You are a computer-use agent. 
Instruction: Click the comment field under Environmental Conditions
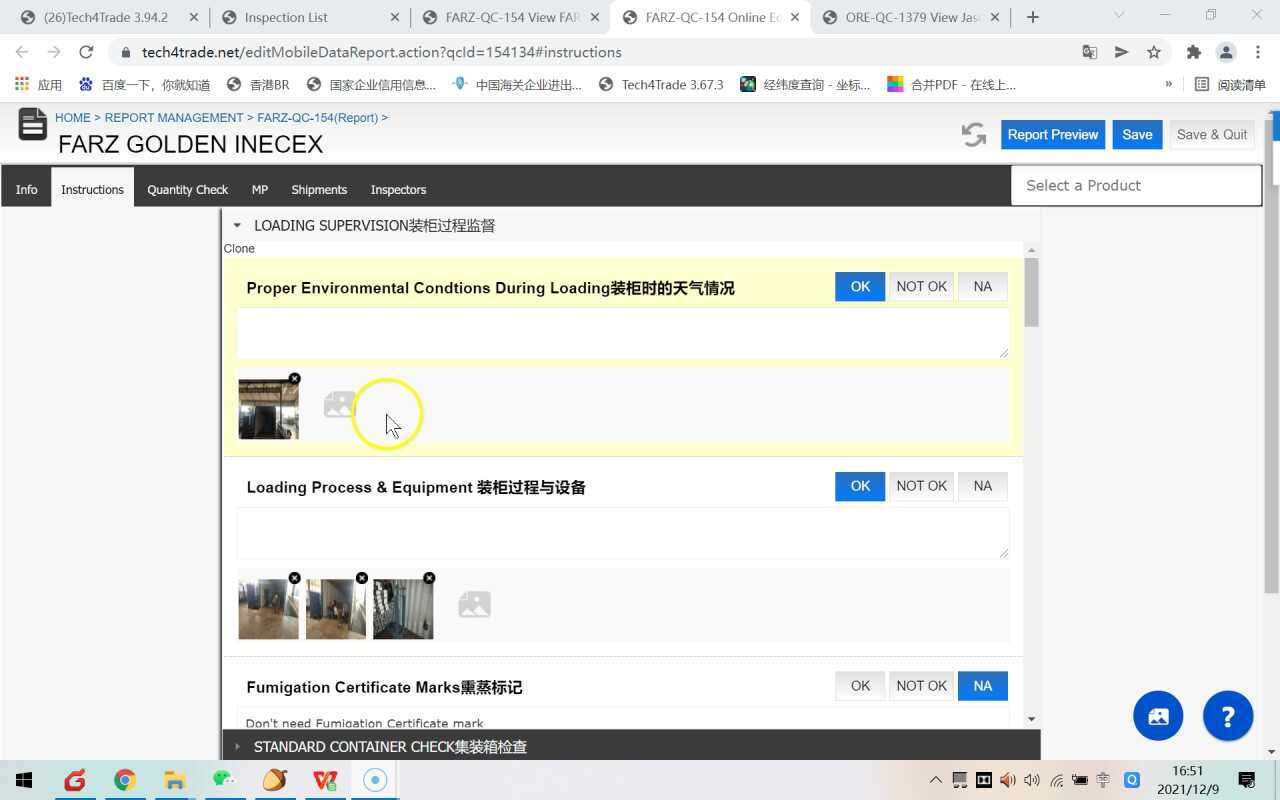622,332
